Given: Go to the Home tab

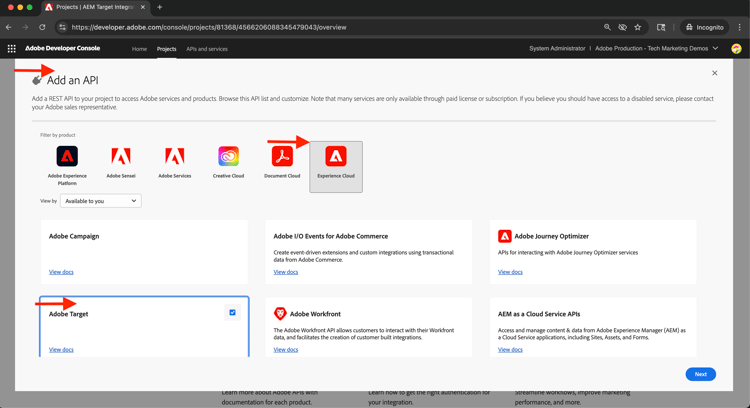Looking at the screenshot, I should tap(139, 48).
